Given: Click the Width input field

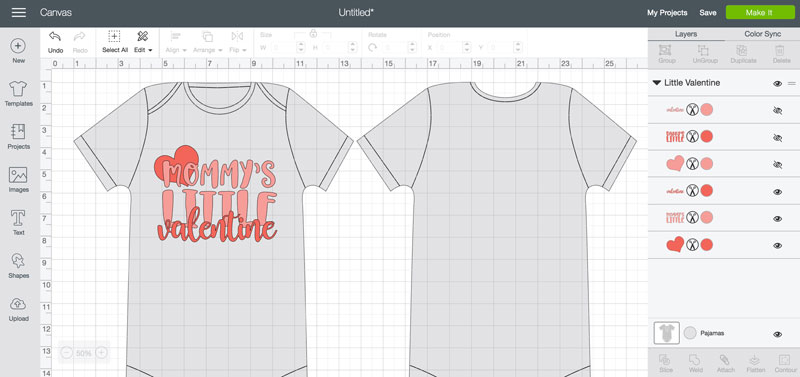Looking at the screenshot, I should [283, 47].
